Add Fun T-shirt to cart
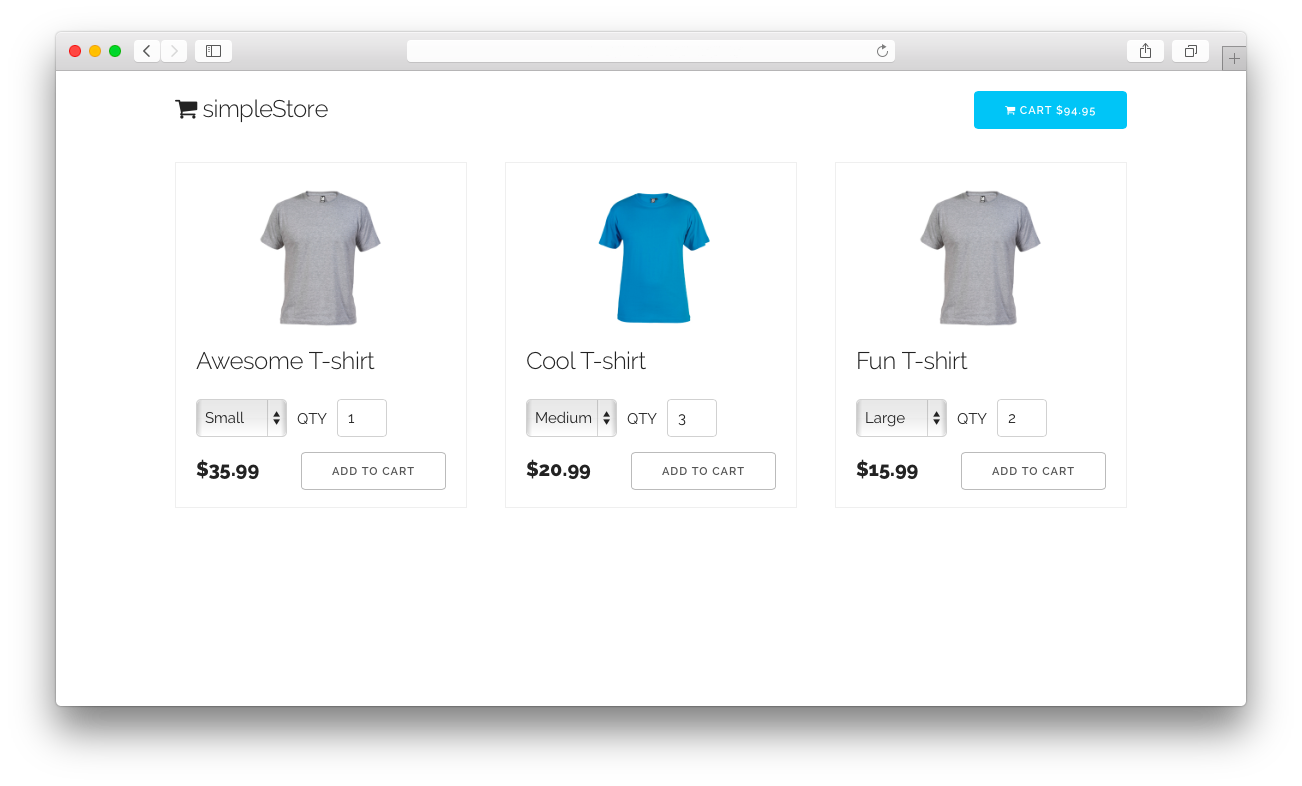The width and height of the screenshot is (1302, 786). [1033, 471]
